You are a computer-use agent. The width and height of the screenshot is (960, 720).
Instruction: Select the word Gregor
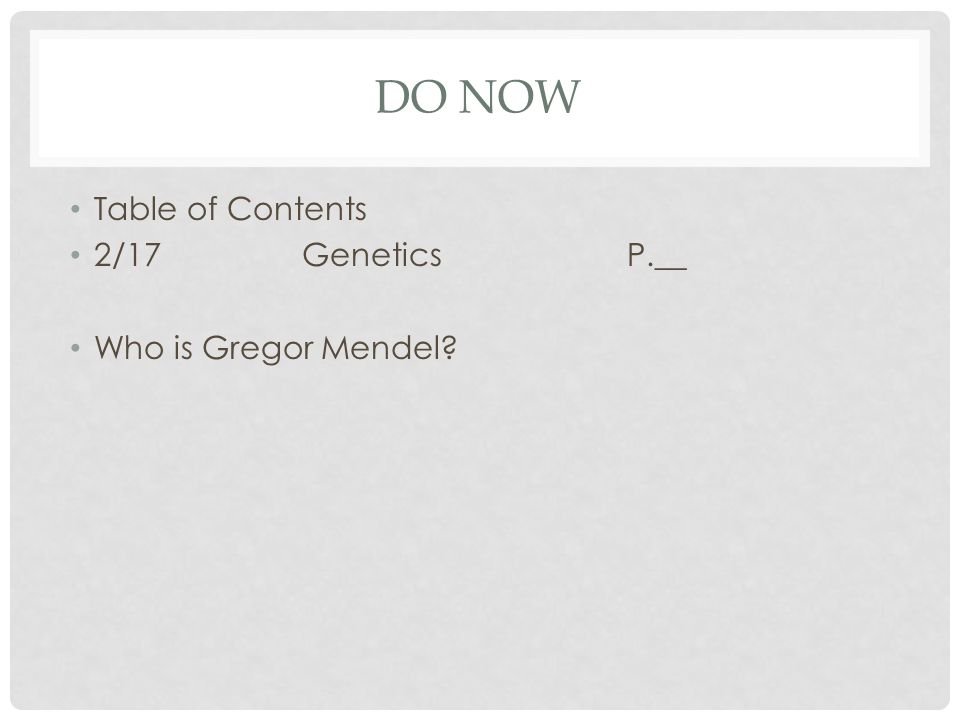(258, 348)
